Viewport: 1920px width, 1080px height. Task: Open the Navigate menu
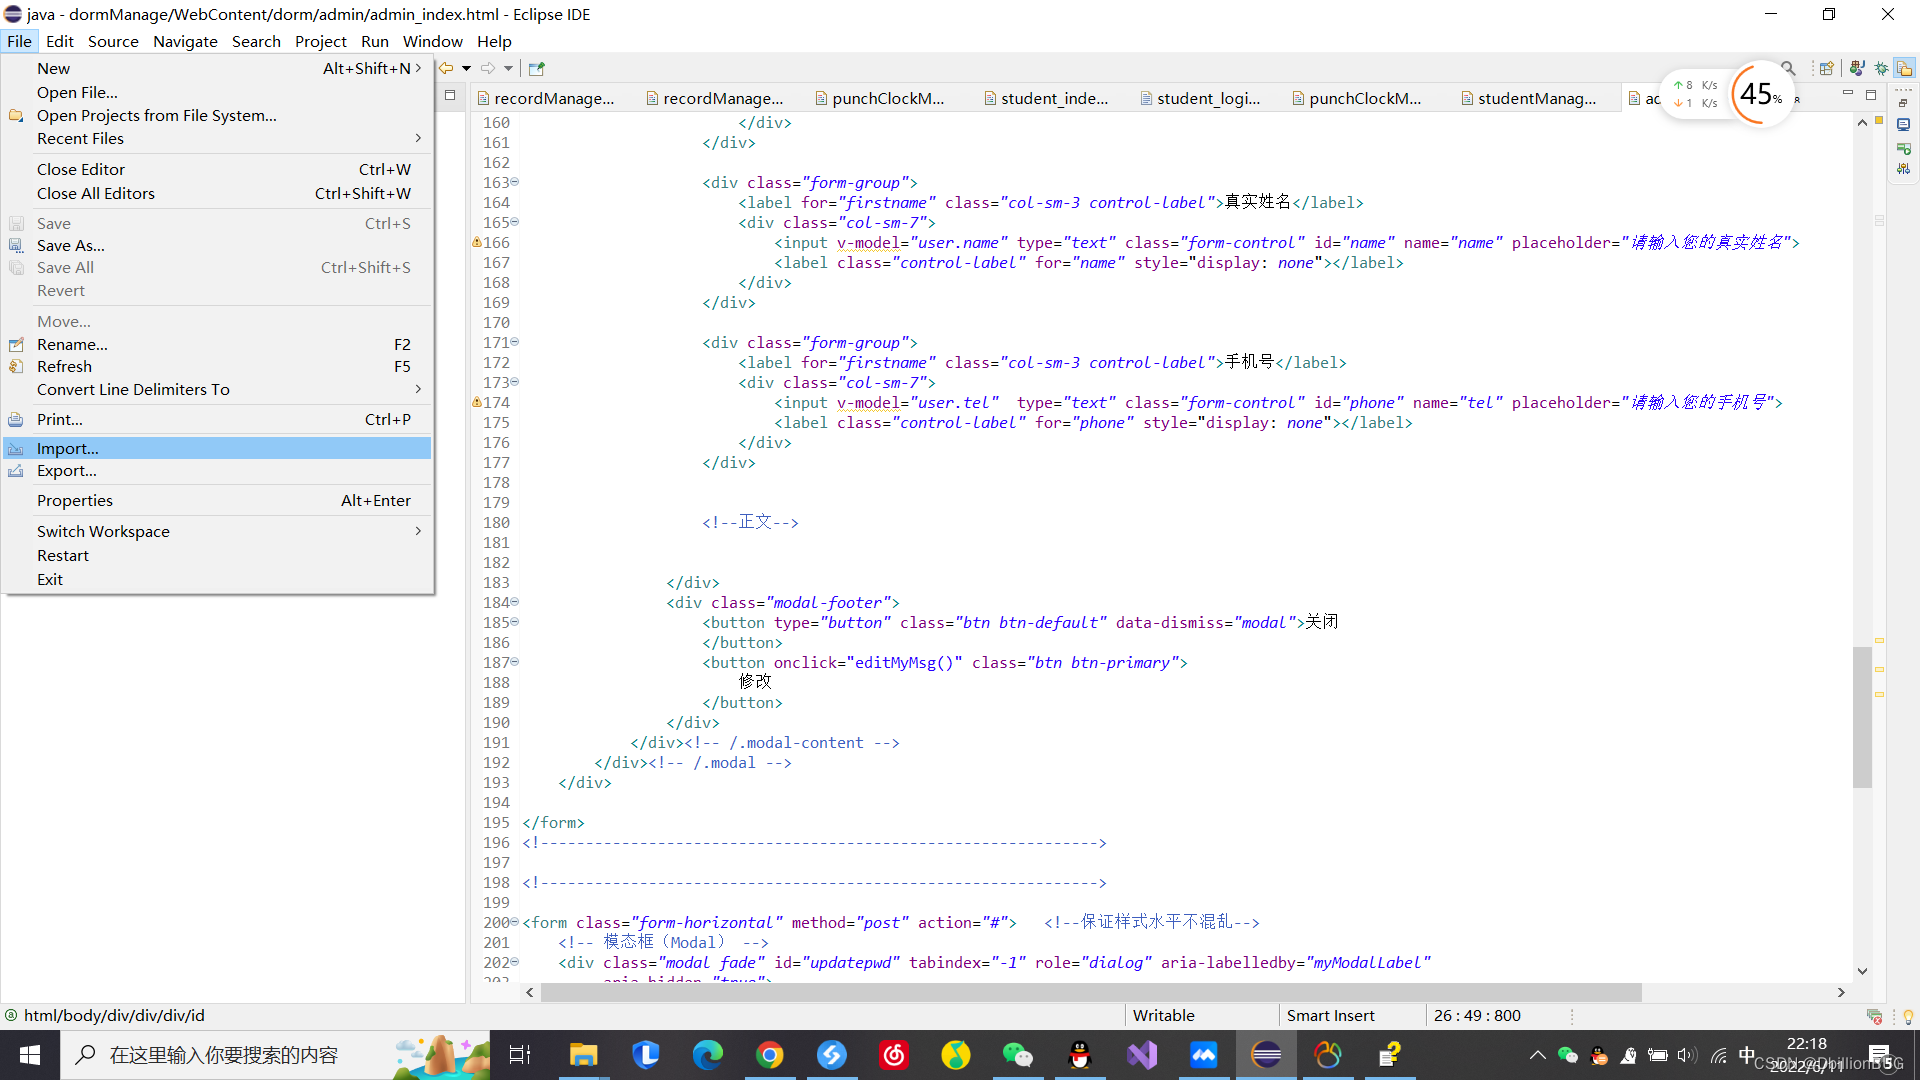pos(185,41)
